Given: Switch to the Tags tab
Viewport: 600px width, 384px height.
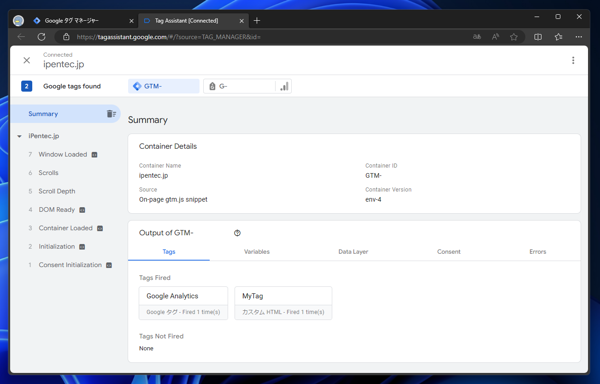Looking at the screenshot, I should point(169,252).
